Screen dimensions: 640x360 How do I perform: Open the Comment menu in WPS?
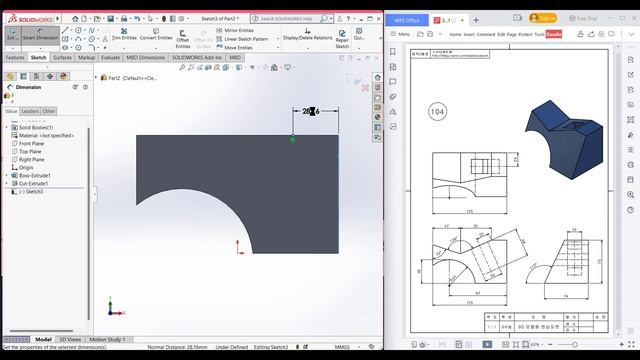(x=486, y=34)
